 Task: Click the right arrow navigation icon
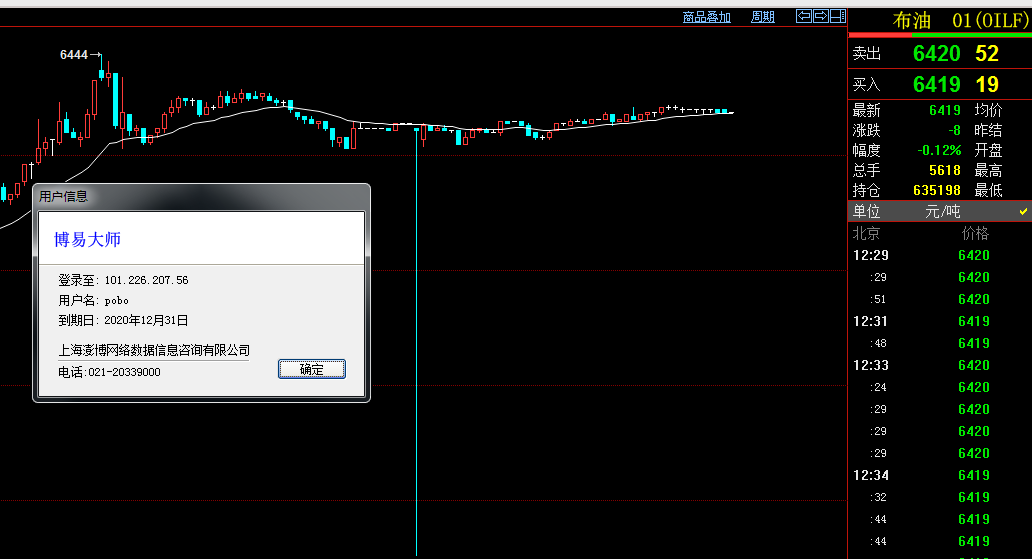click(821, 16)
